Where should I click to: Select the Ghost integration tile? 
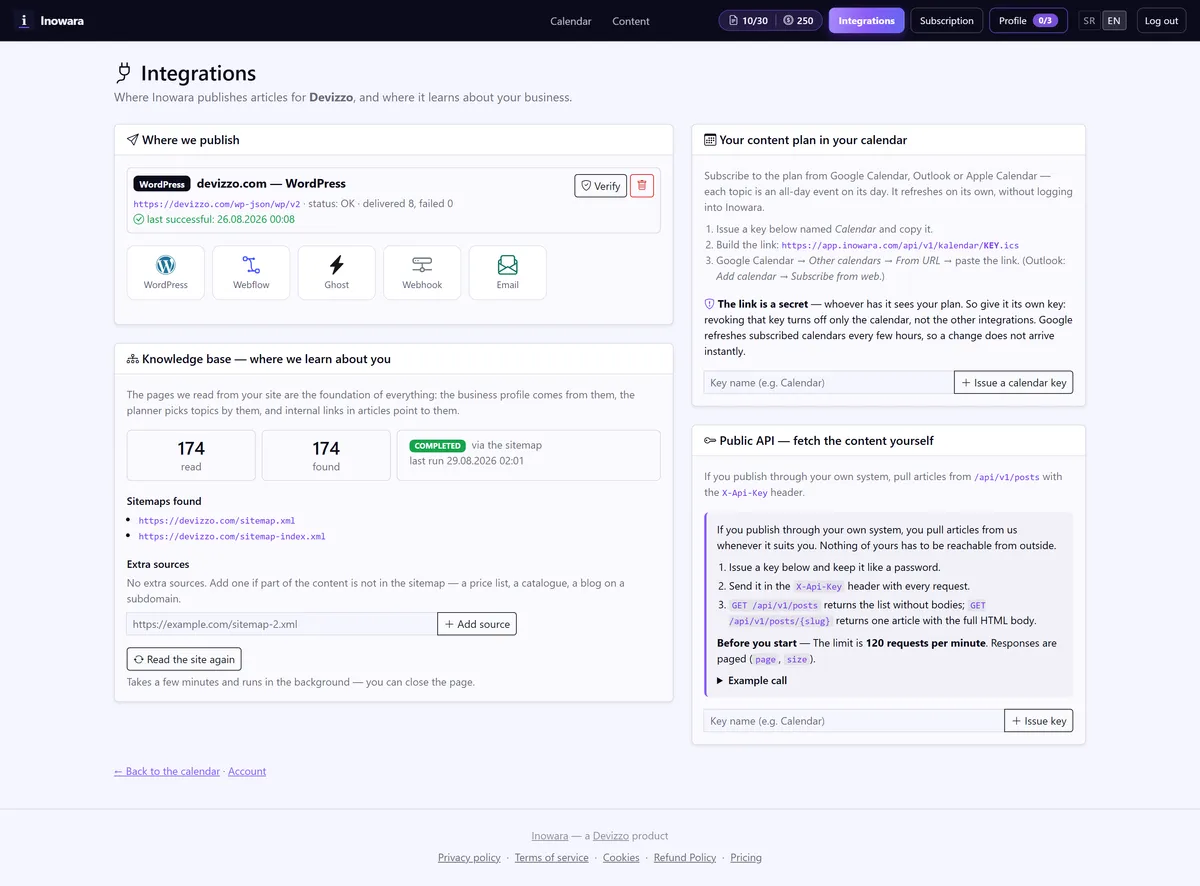[x=337, y=272]
